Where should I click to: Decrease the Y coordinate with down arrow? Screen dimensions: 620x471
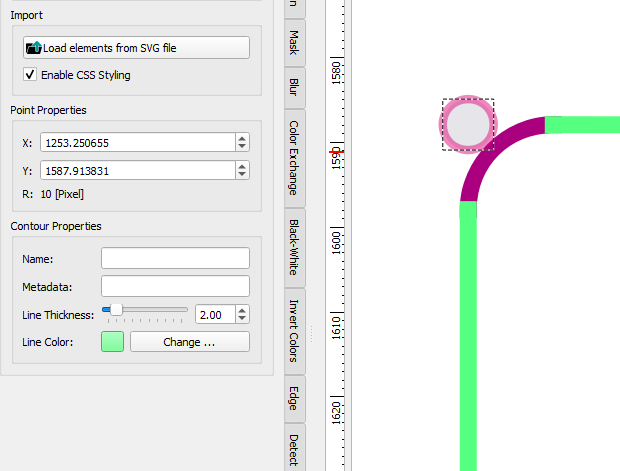point(243,176)
